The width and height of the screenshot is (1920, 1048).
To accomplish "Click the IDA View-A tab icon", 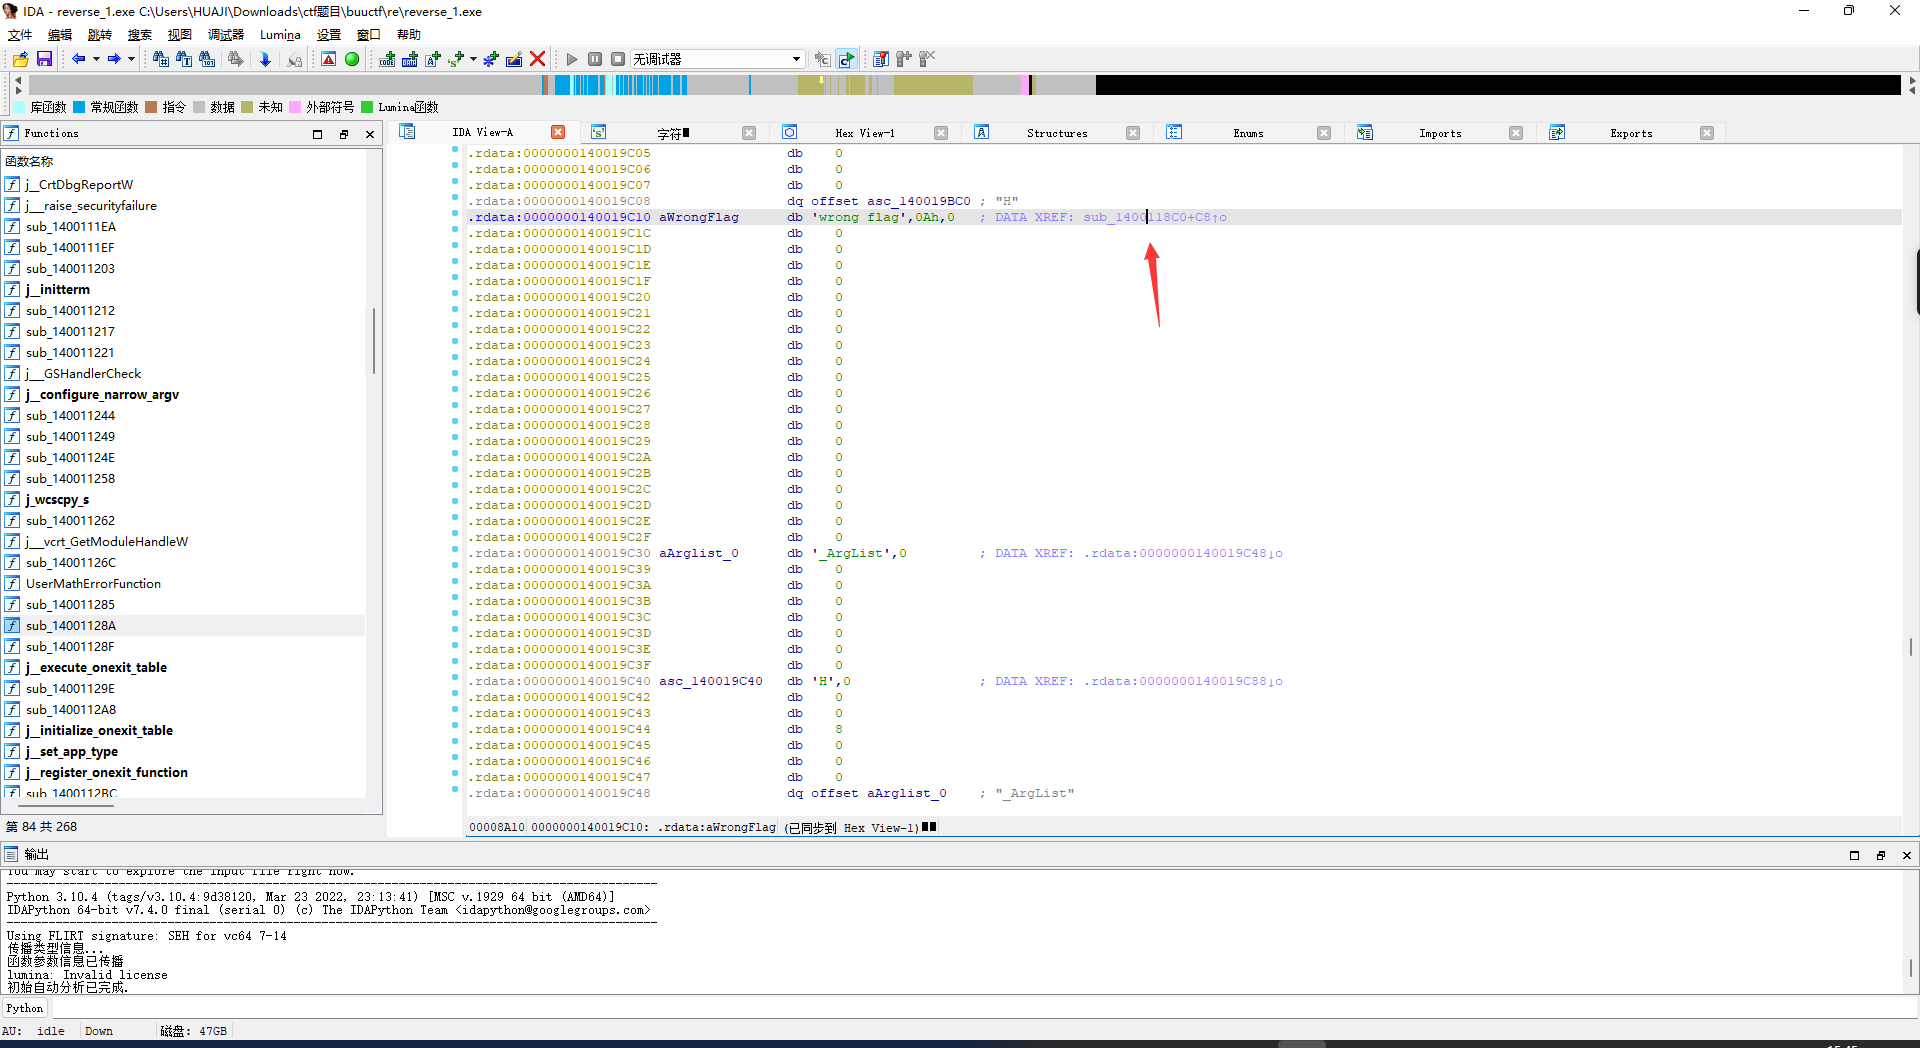I will 407,132.
